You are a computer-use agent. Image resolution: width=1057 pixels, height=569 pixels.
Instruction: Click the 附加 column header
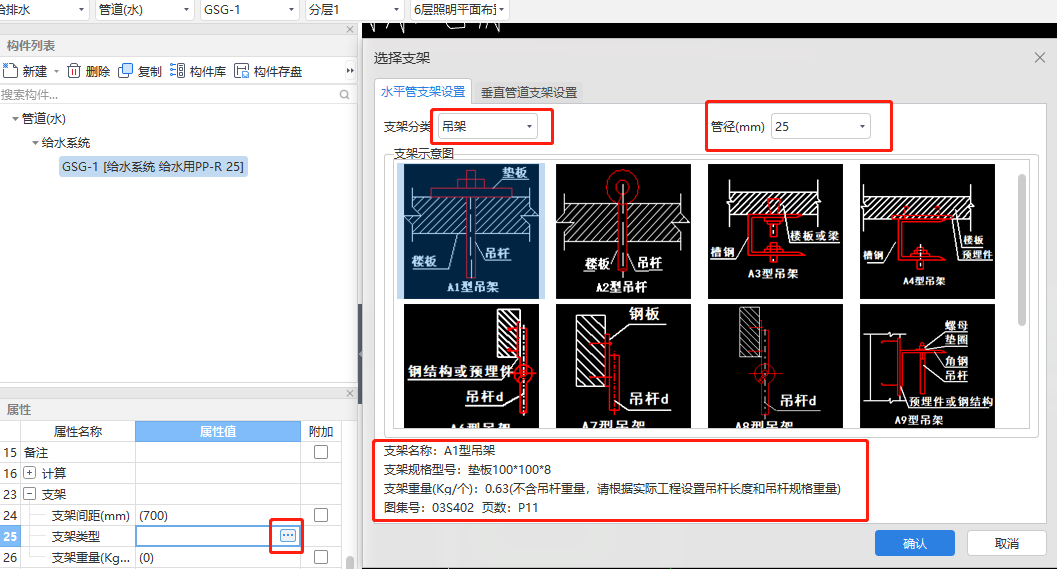pyautogui.click(x=321, y=431)
